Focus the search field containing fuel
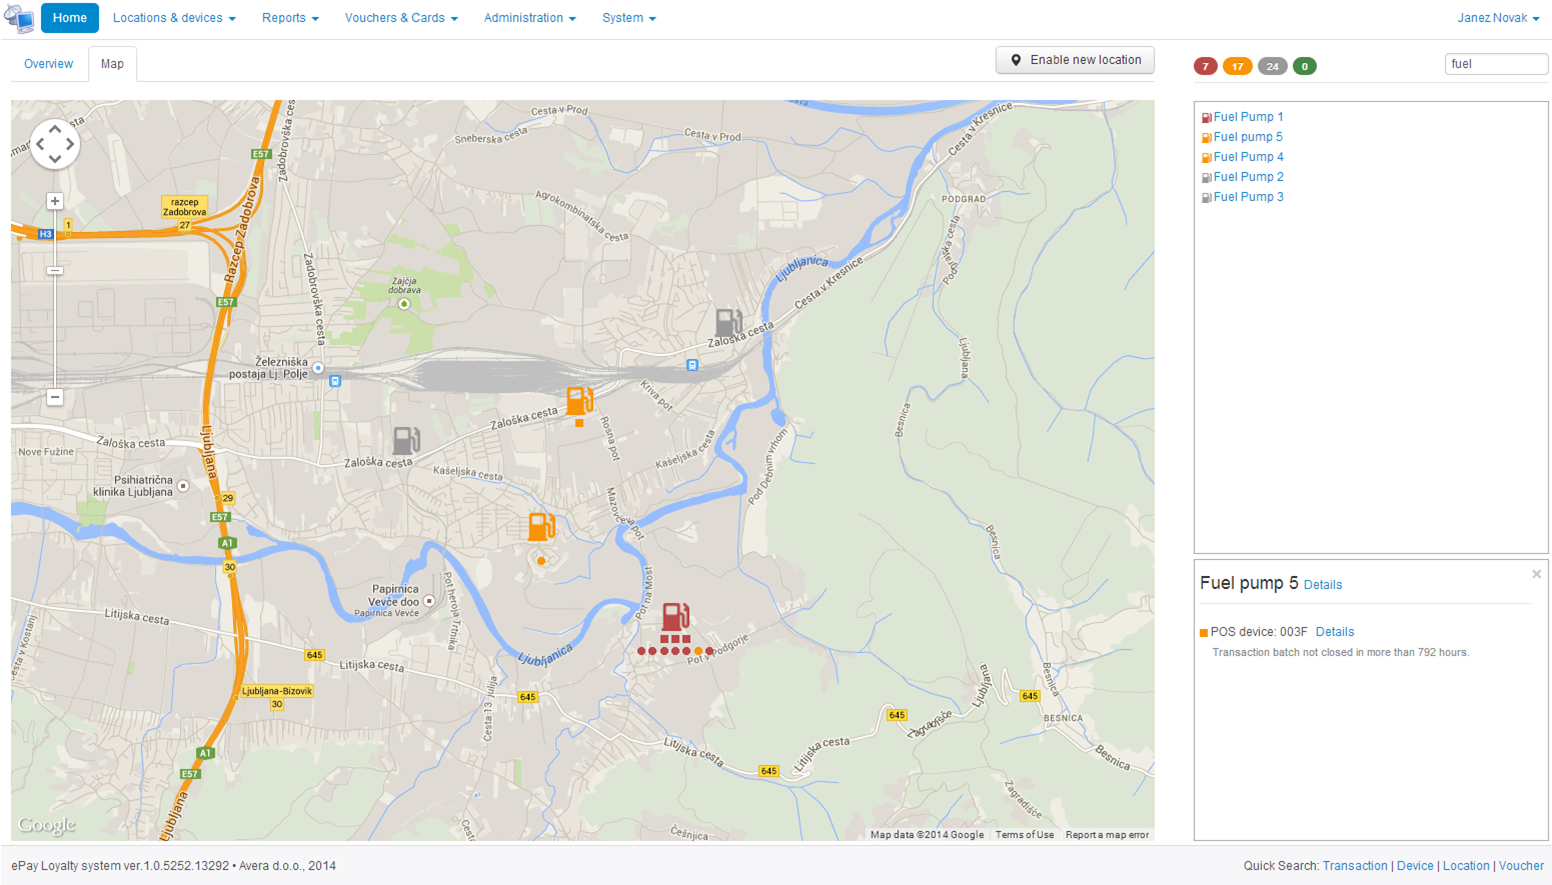The image size is (1552, 885). coord(1496,64)
